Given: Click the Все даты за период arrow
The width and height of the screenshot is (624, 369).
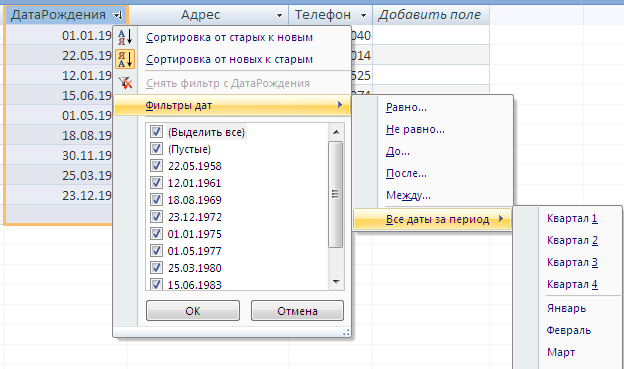Looking at the screenshot, I should [x=501, y=219].
